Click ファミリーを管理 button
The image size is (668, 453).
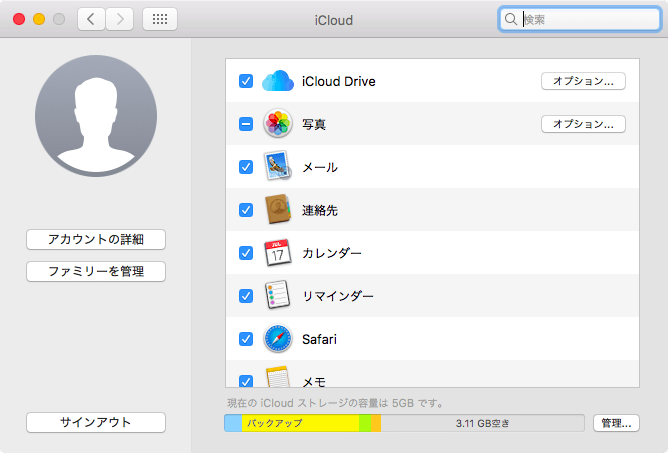96,271
